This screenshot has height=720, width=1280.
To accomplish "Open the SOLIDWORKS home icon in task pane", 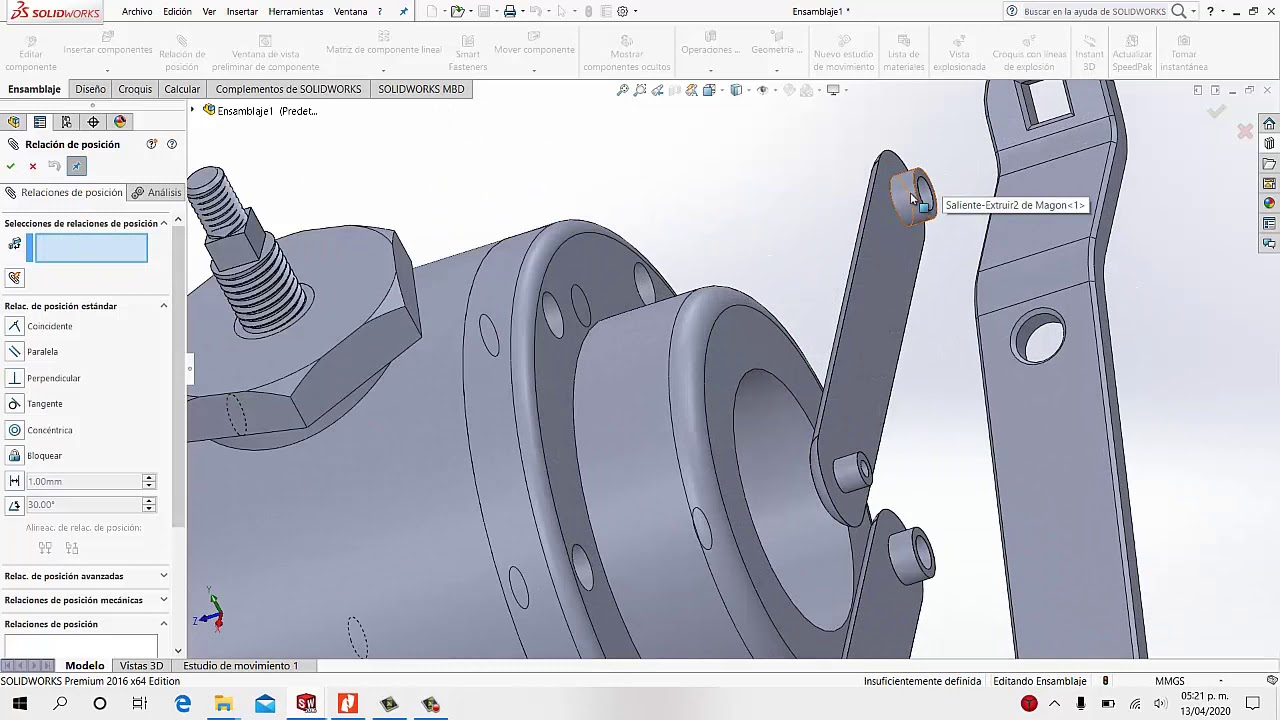I will coord(1269,124).
